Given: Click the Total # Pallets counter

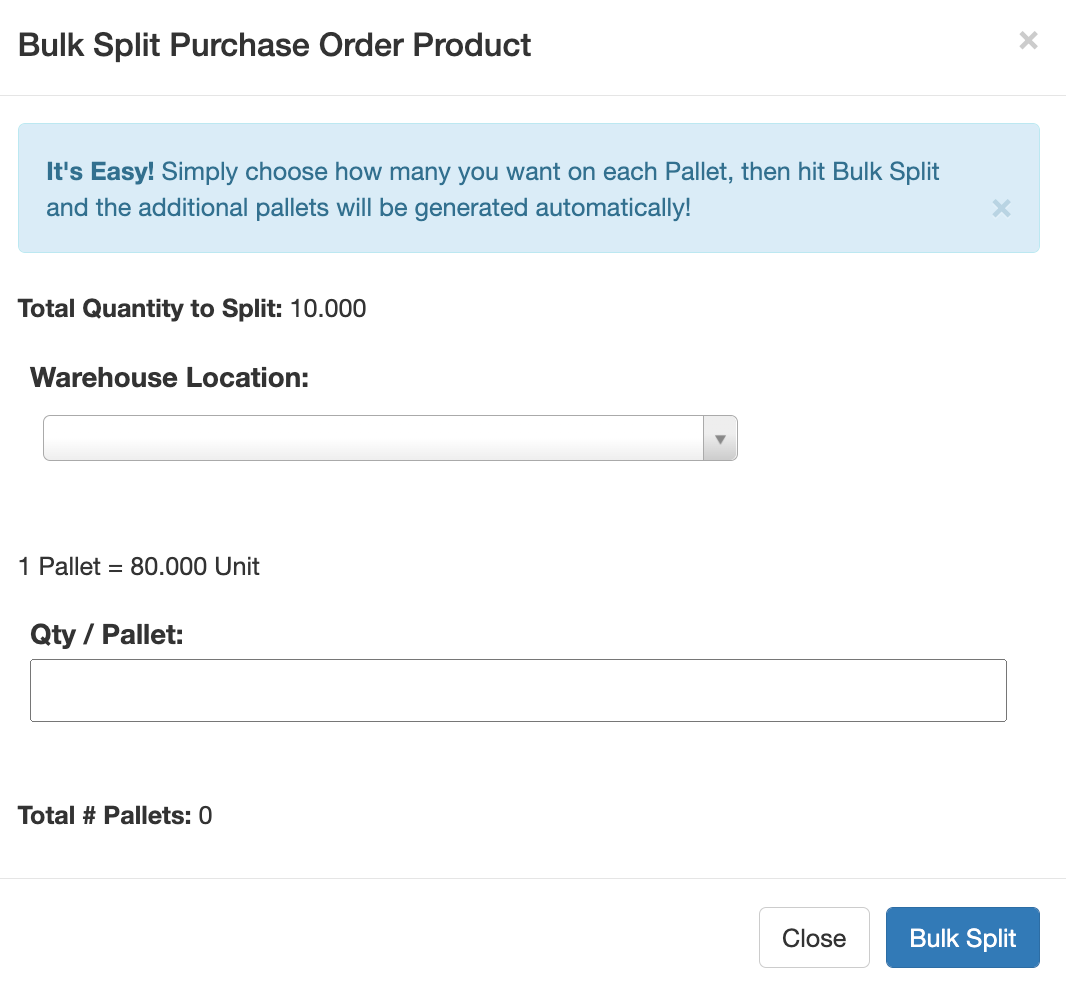Looking at the screenshot, I should pos(114,815).
